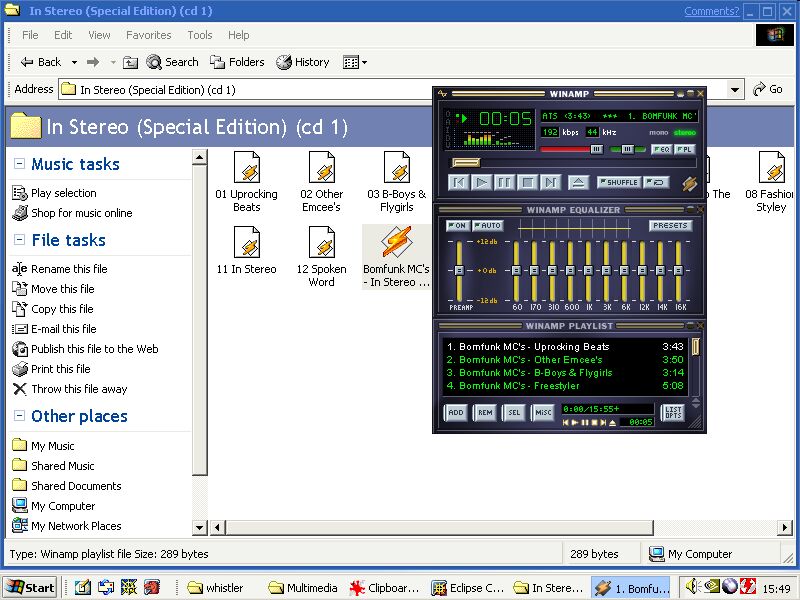Viewport: 800px width, 600px height.
Task: Open the MISC menu in the playlist window
Action: [543, 411]
